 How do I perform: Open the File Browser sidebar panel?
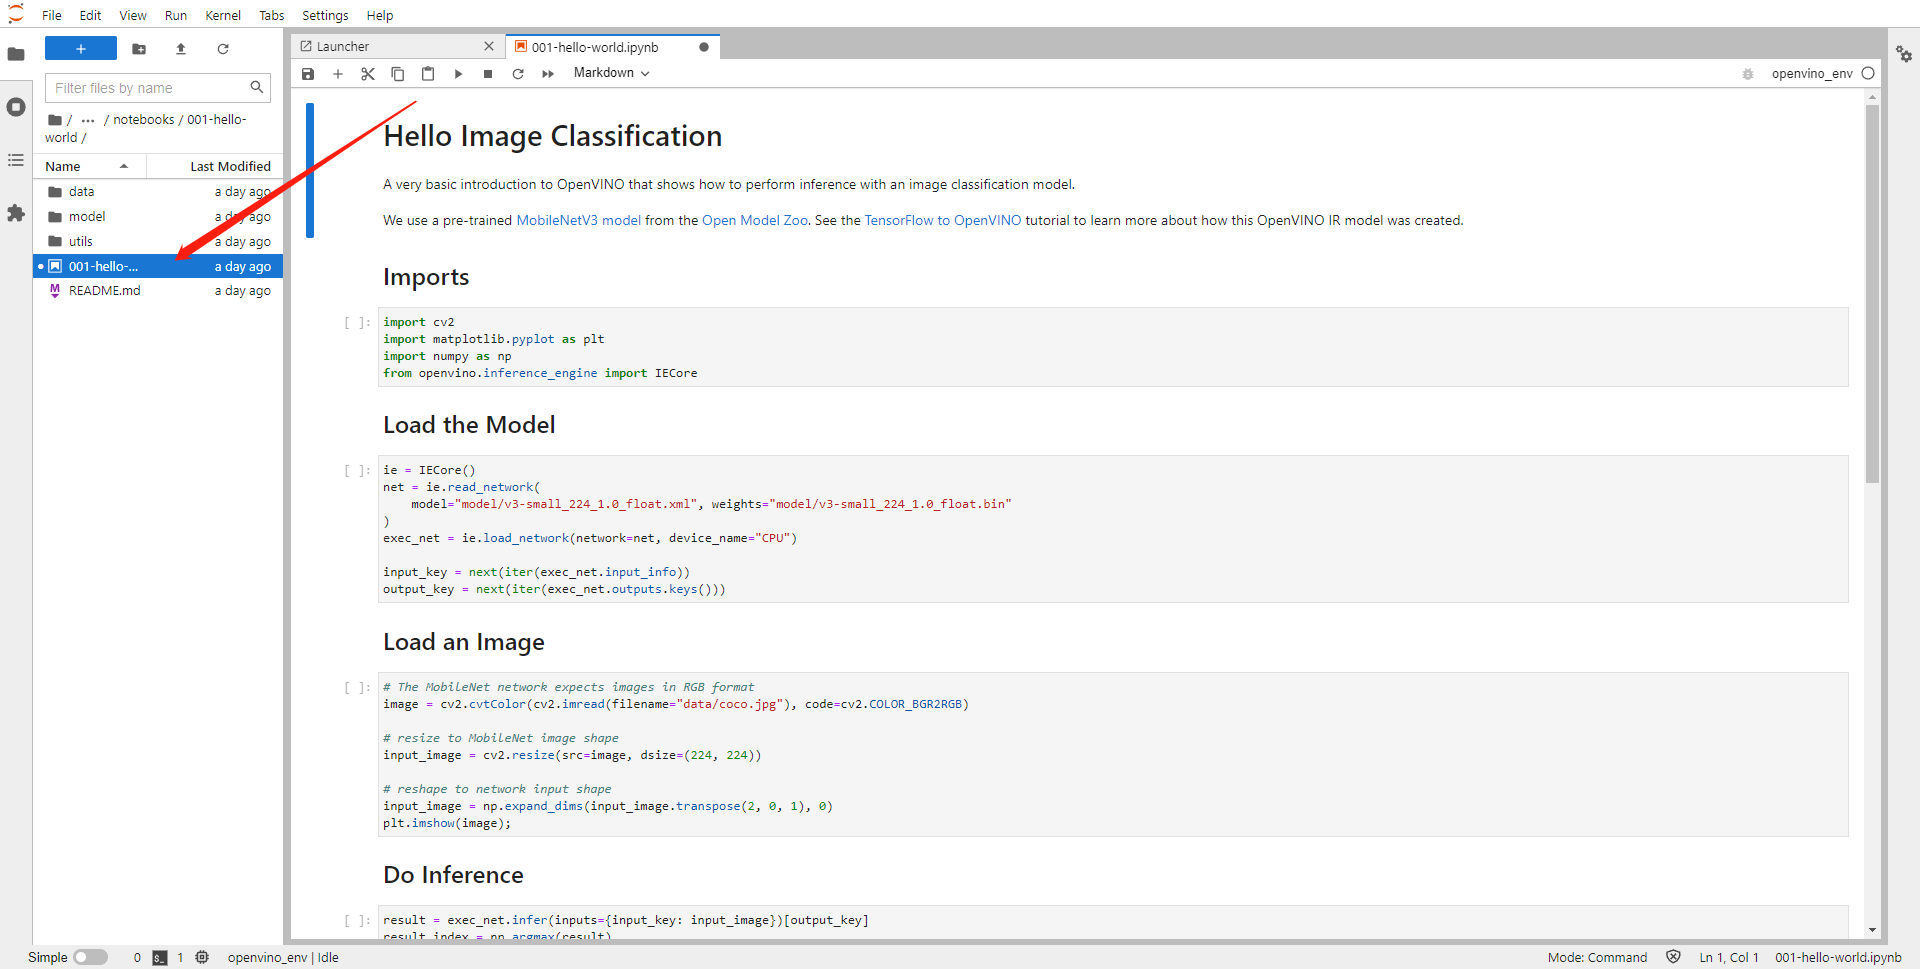16,54
